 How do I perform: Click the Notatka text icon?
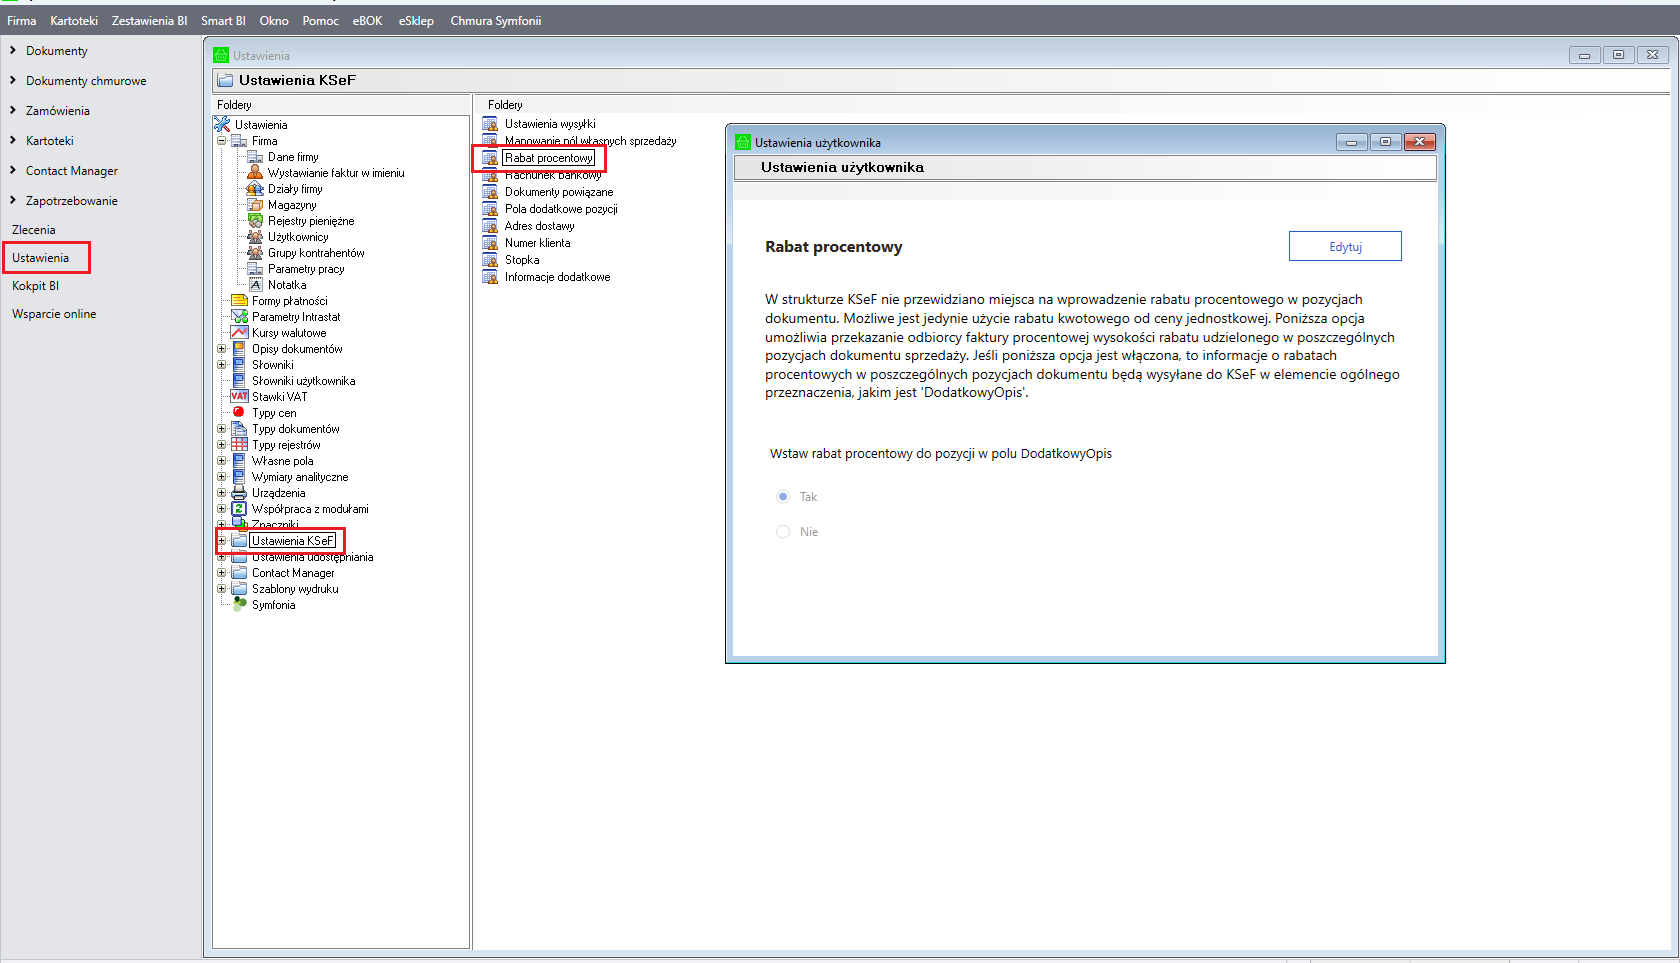tap(255, 285)
